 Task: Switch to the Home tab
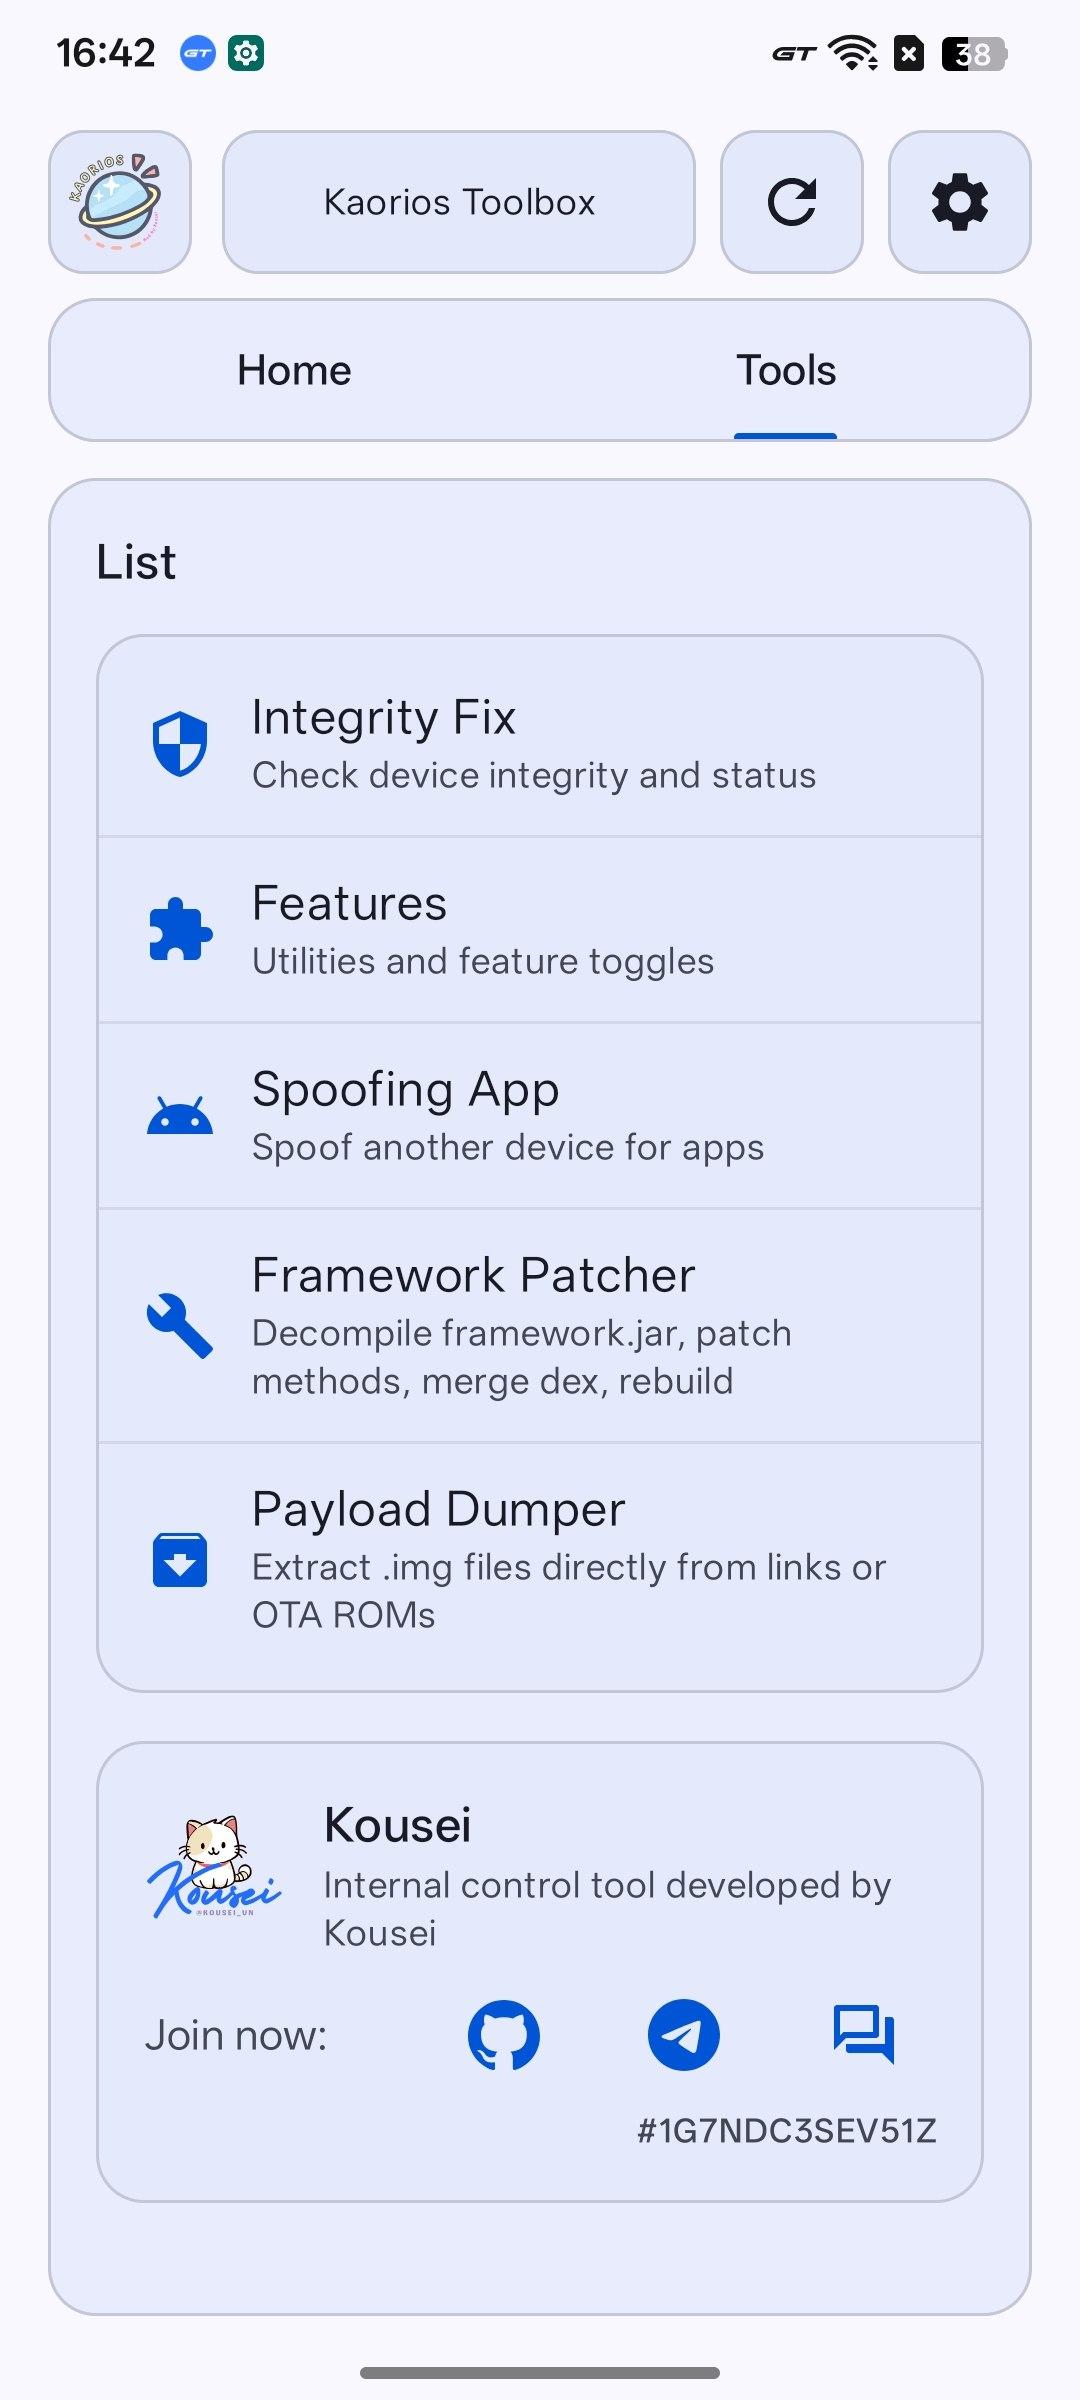coord(294,371)
